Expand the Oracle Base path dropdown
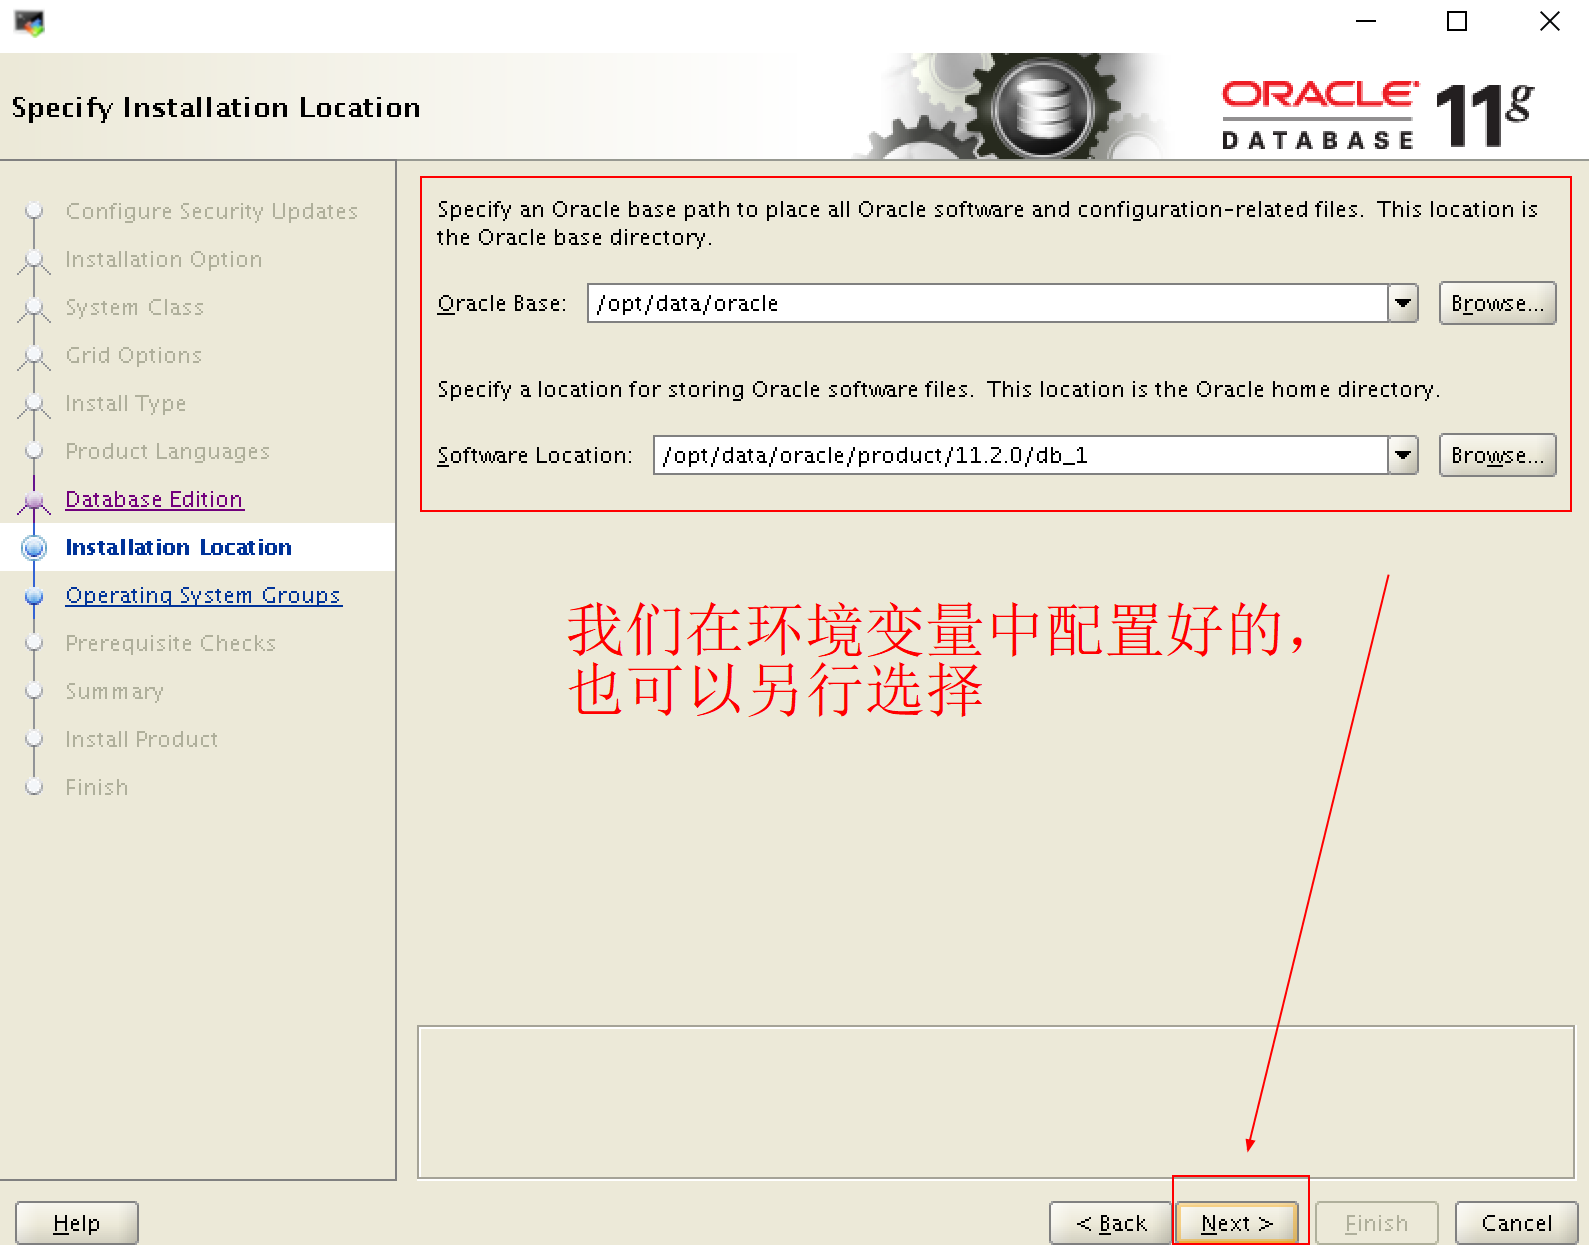This screenshot has width=1589, height=1245. click(1403, 303)
